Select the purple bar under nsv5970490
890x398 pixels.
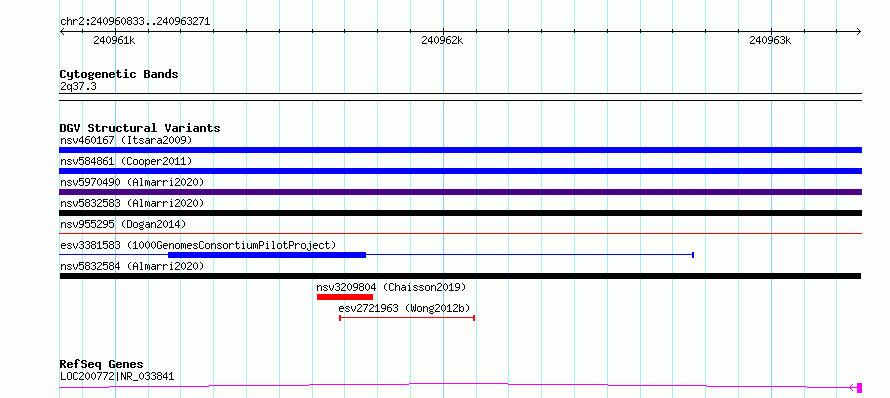pos(460,192)
